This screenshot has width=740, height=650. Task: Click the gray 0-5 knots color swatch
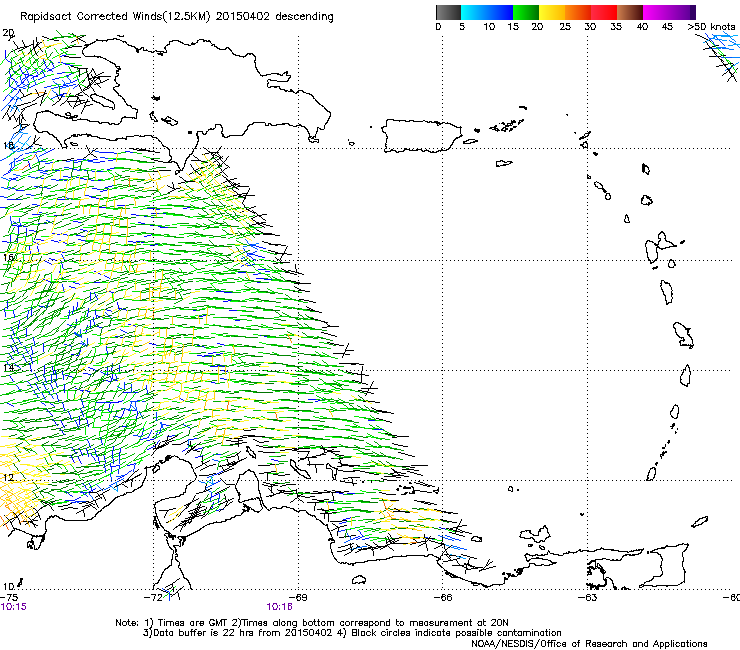[x=448, y=12]
